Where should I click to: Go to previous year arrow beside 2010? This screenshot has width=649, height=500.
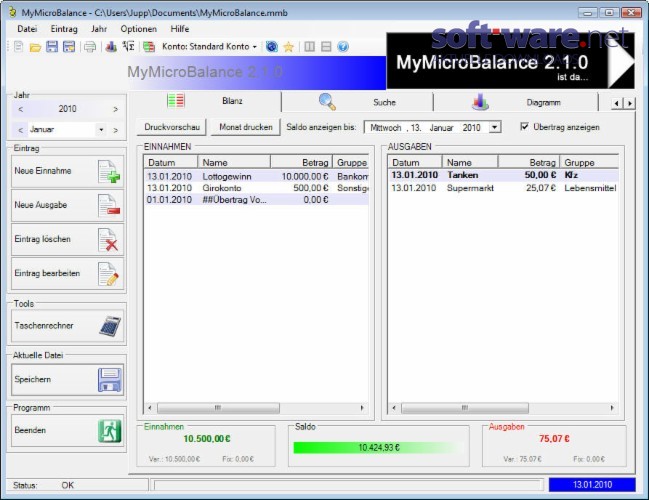click(x=21, y=109)
